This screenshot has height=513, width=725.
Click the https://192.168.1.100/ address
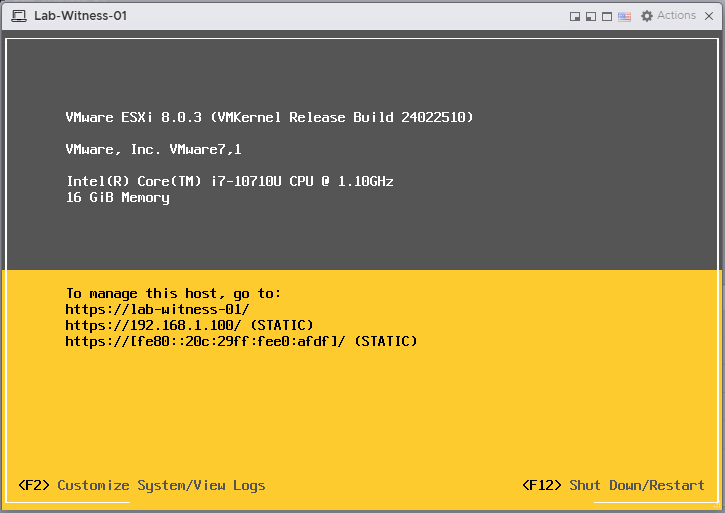[153, 326]
